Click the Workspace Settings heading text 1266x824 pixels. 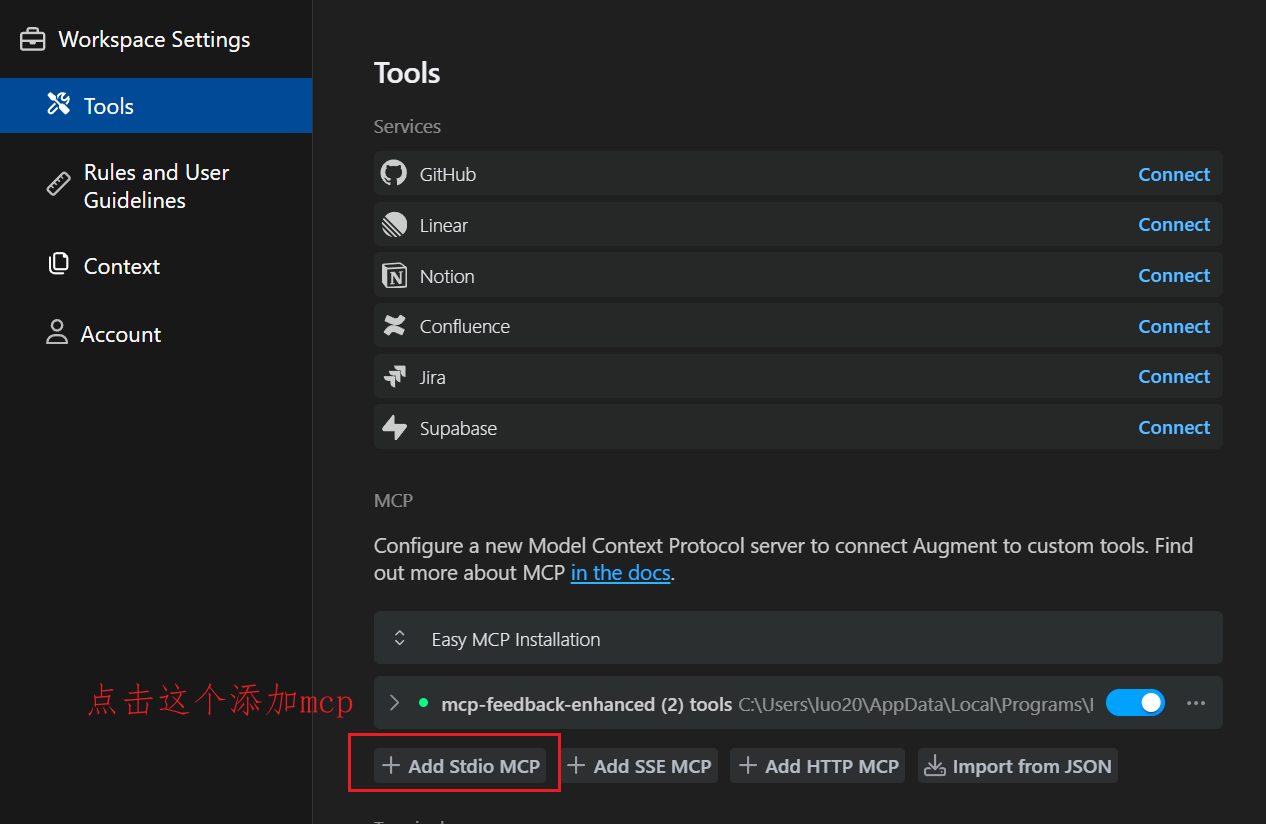click(x=154, y=40)
